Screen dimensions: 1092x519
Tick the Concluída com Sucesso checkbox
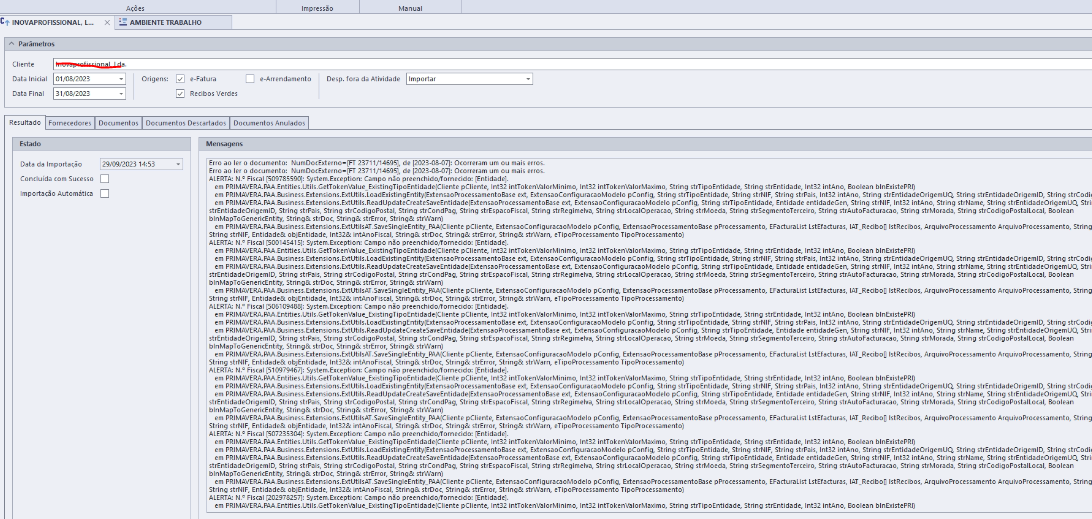(104, 178)
